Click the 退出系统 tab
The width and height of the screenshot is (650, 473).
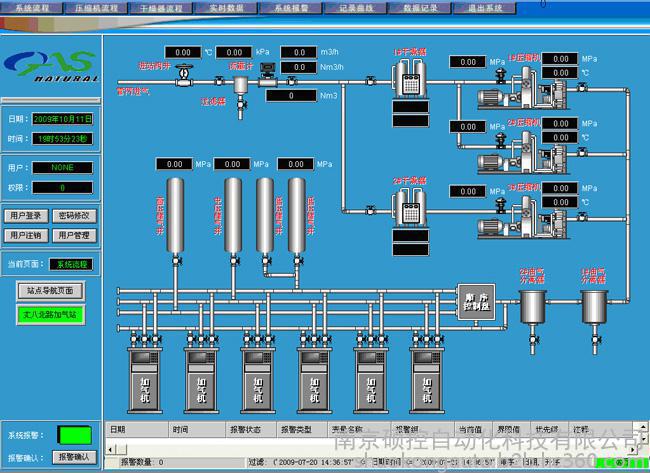[485, 8]
